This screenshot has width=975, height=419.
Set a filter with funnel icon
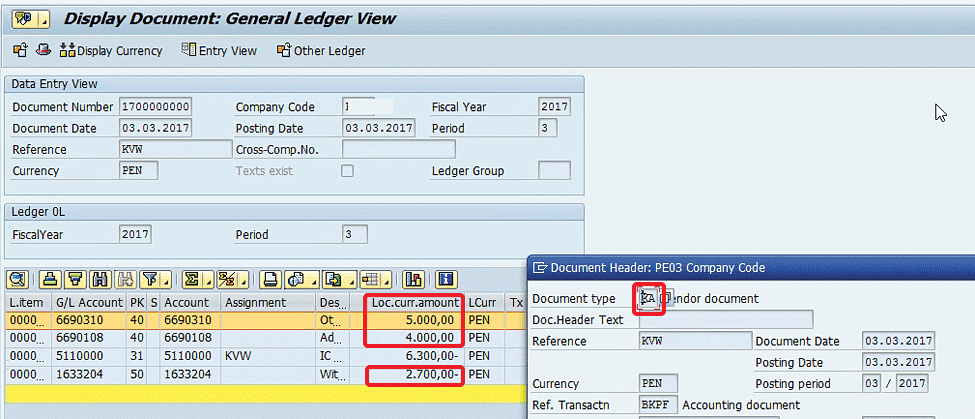(x=149, y=279)
